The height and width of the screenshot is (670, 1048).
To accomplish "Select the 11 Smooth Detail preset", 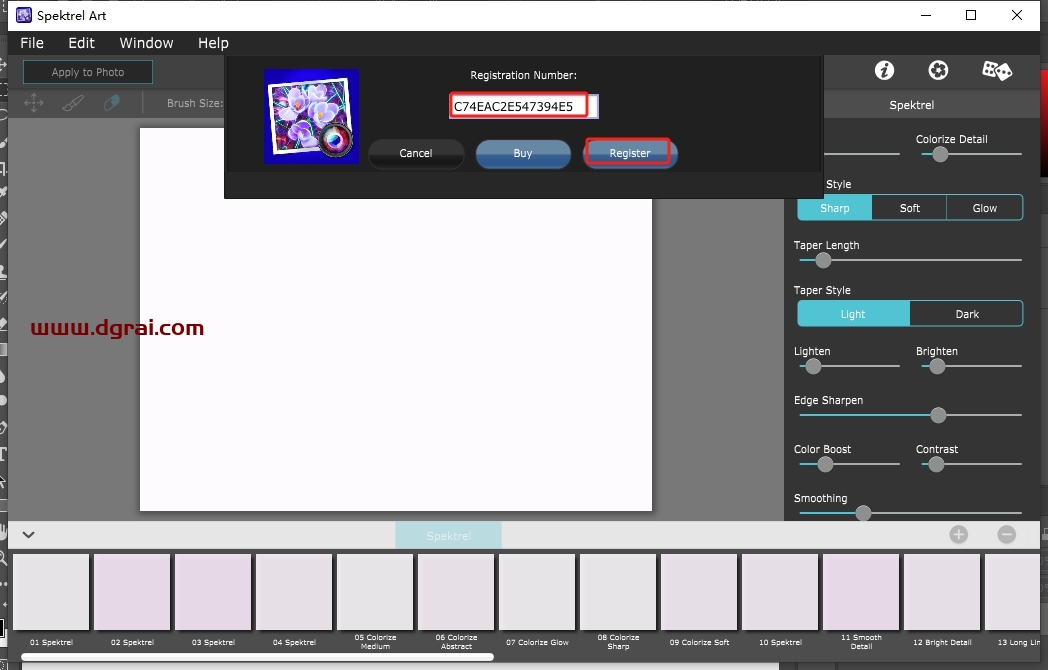I will tap(861, 592).
